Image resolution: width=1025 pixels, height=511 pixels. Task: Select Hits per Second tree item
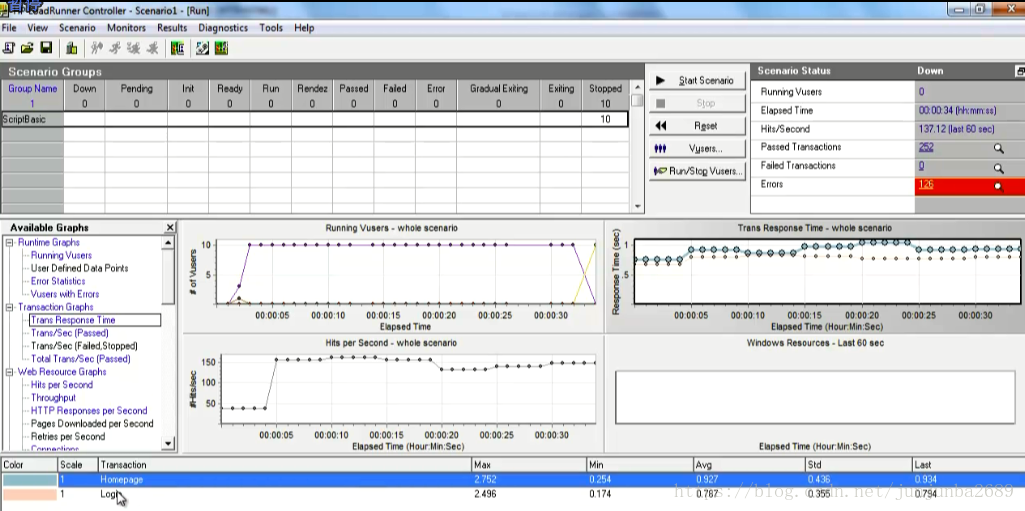(62, 385)
